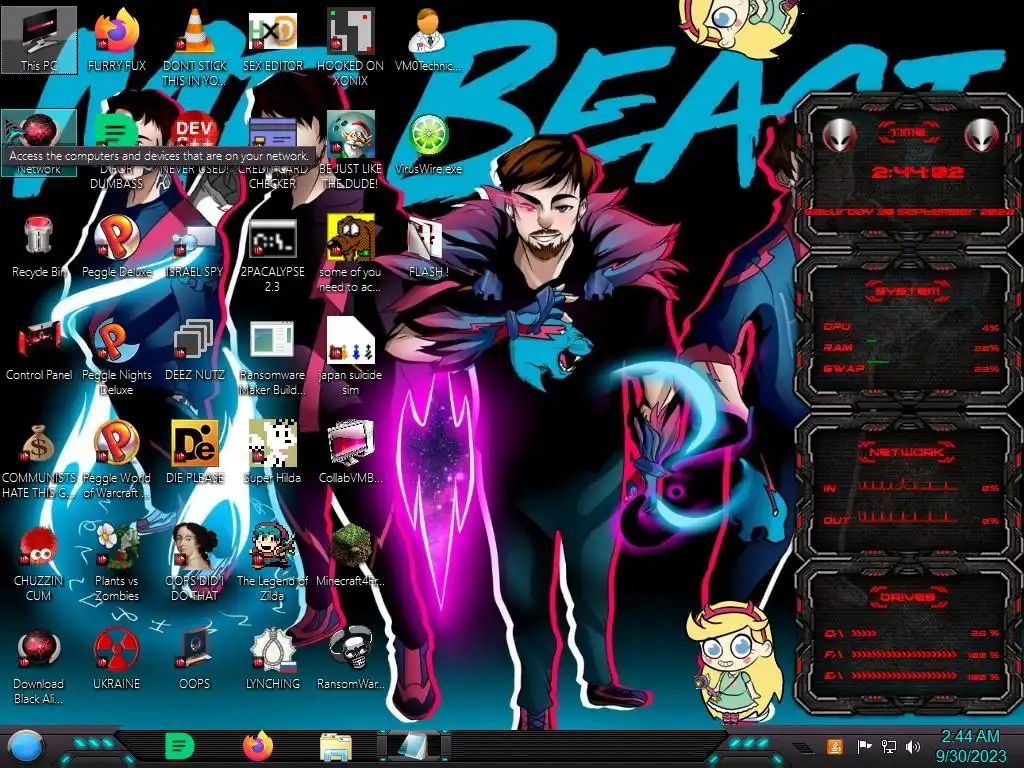
Task: Click the right alien head gadget icon
Action: (x=982, y=136)
